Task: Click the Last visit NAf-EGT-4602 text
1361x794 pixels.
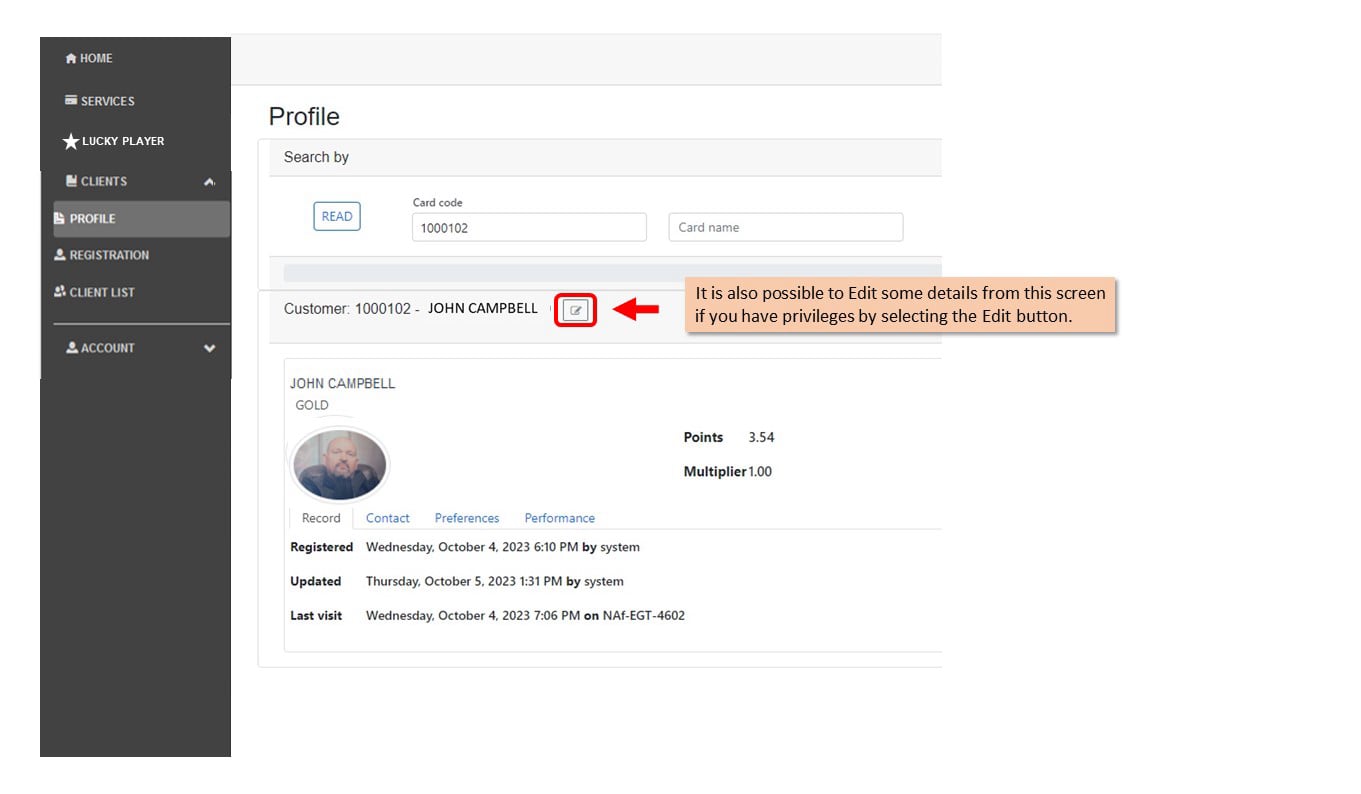Action: click(x=644, y=615)
